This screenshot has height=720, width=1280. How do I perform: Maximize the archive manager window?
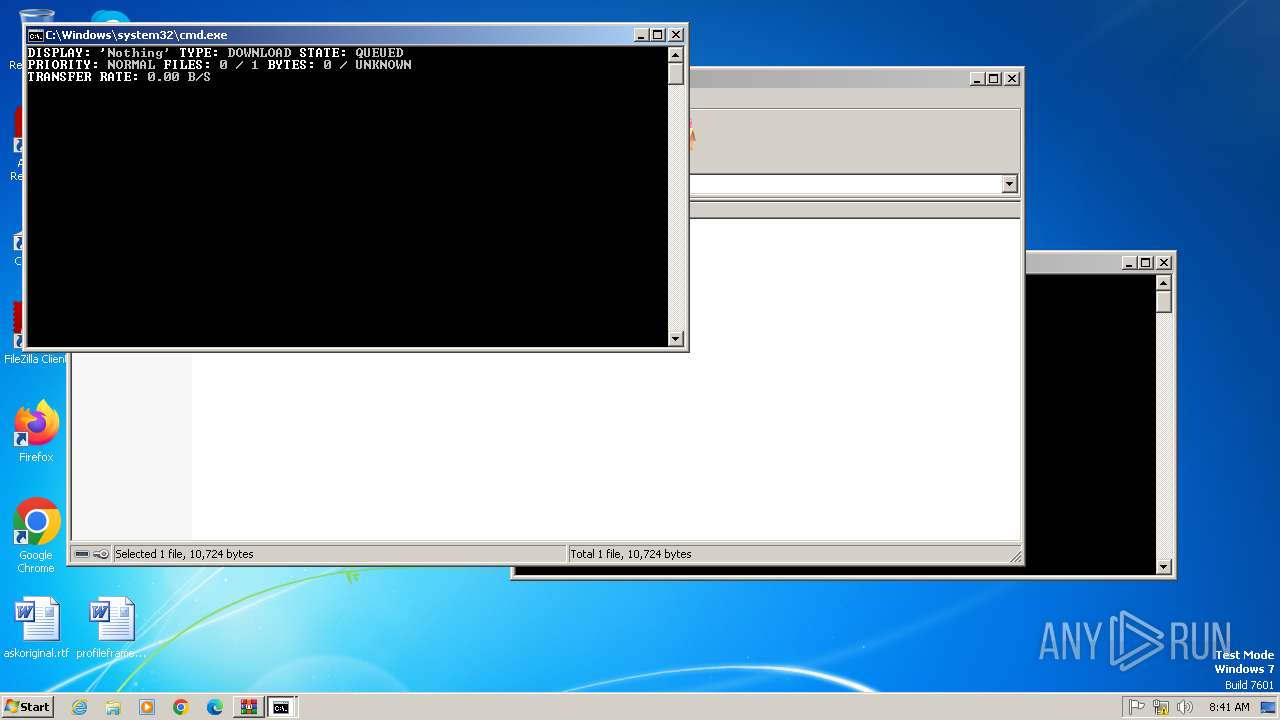[993, 78]
